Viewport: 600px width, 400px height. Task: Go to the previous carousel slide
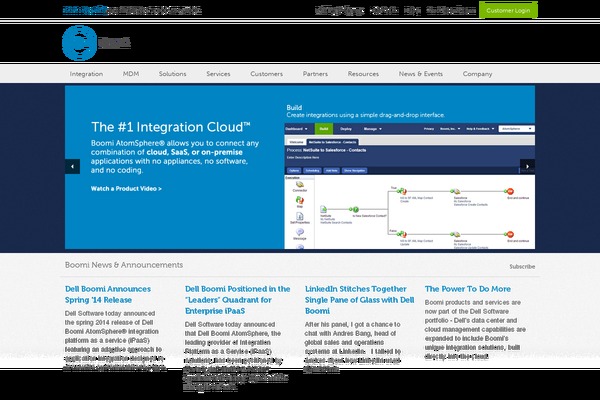(72, 167)
